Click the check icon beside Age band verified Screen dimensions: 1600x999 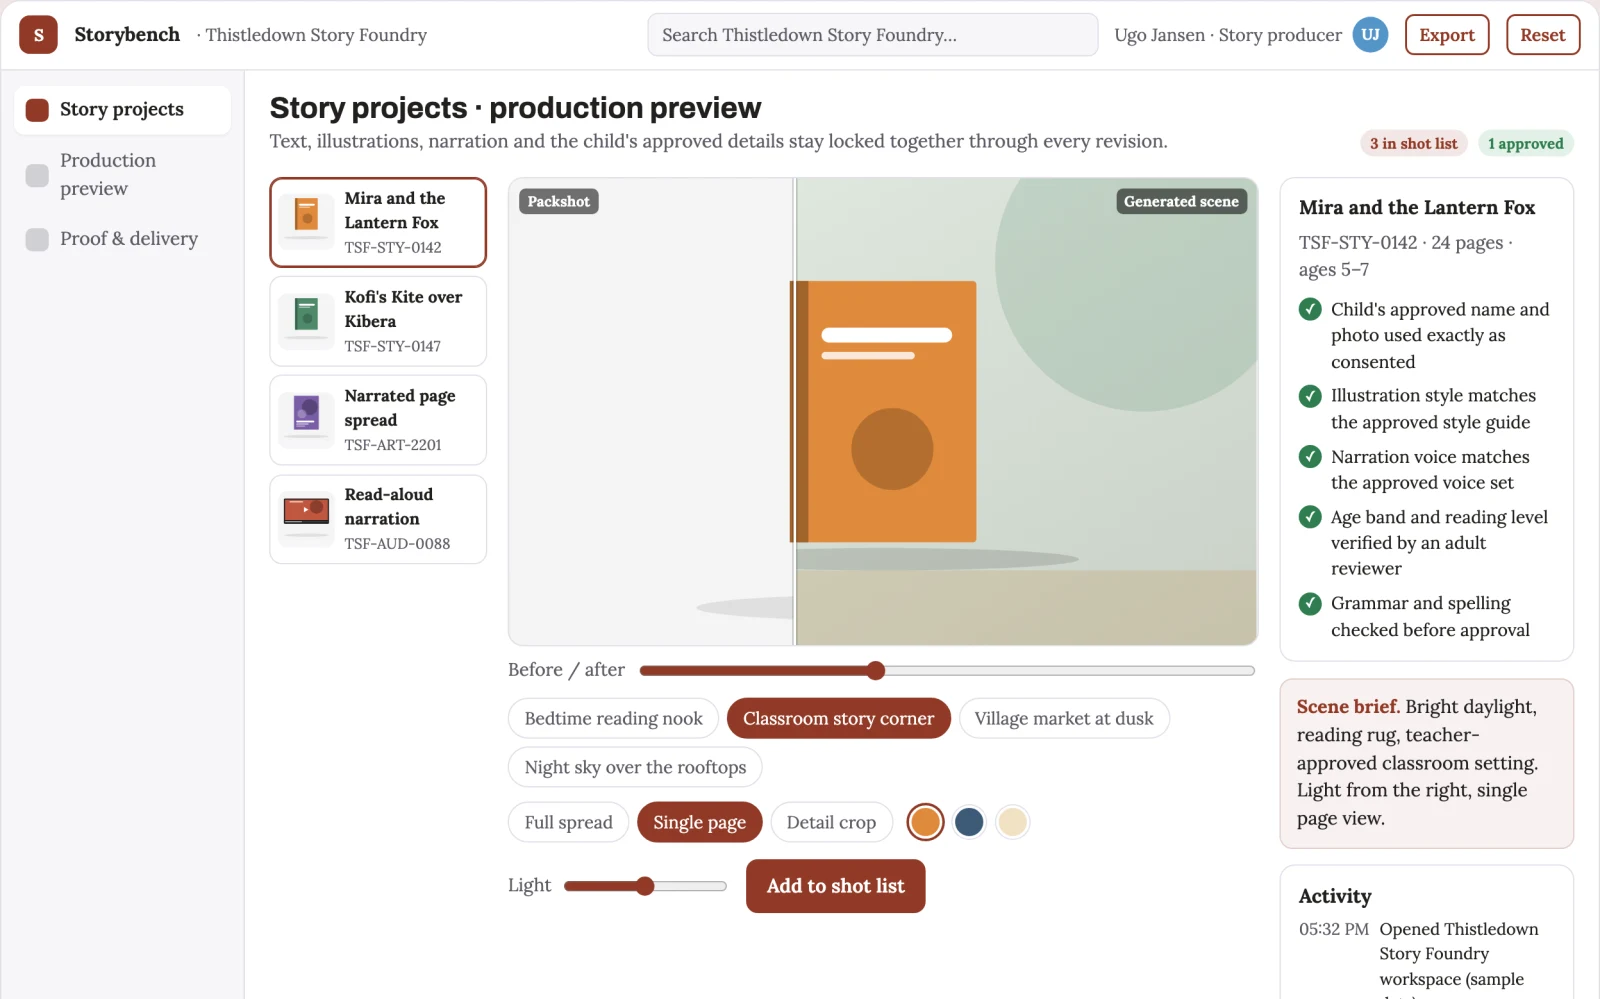click(1310, 517)
